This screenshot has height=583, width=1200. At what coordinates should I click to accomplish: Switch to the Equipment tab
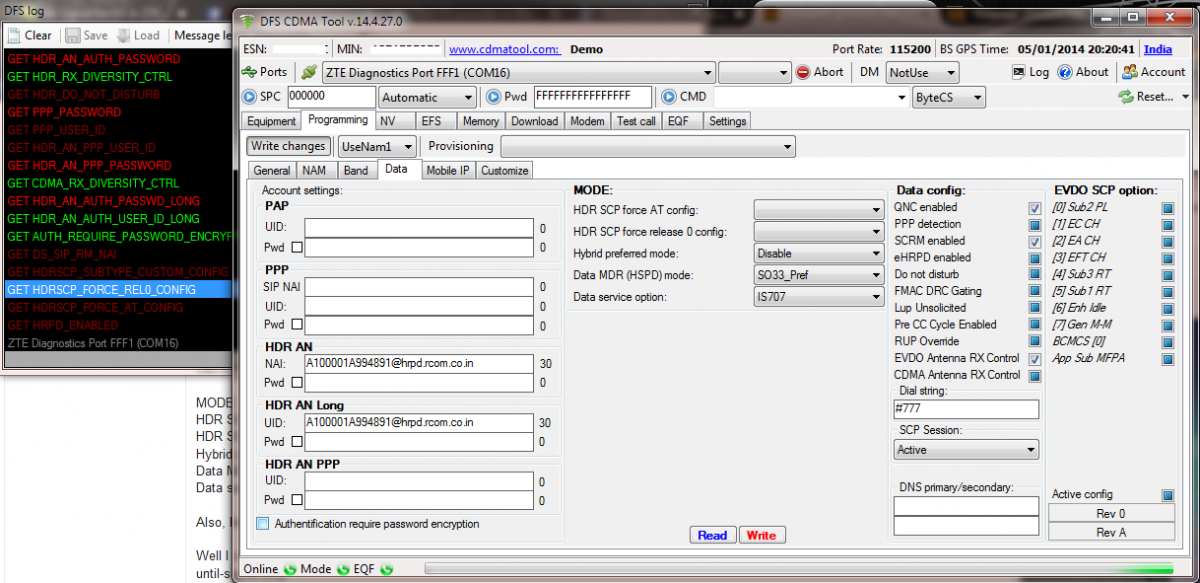[x=272, y=121]
